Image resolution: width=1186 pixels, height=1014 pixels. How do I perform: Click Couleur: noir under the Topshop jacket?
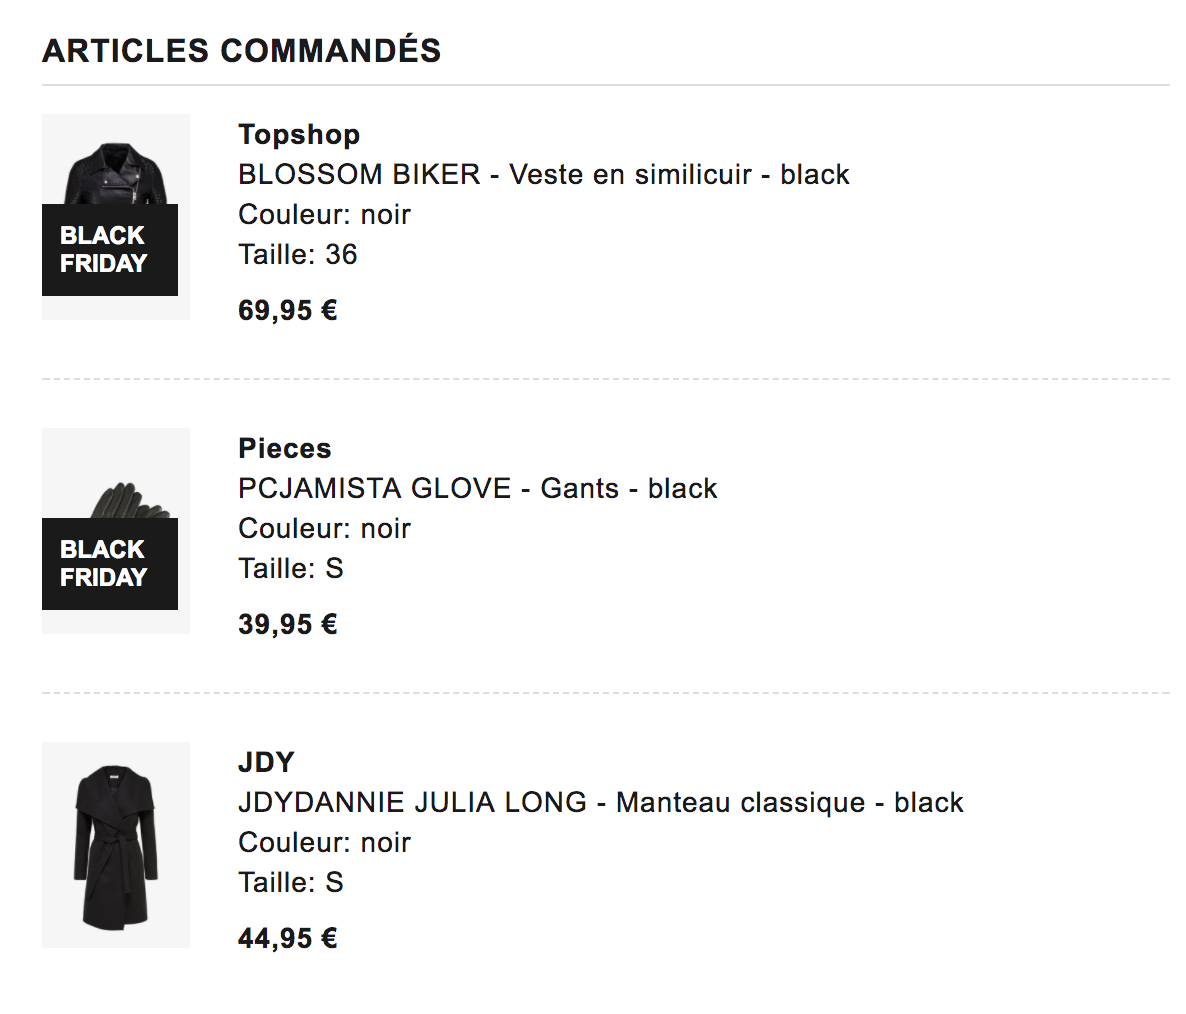point(324,214)
